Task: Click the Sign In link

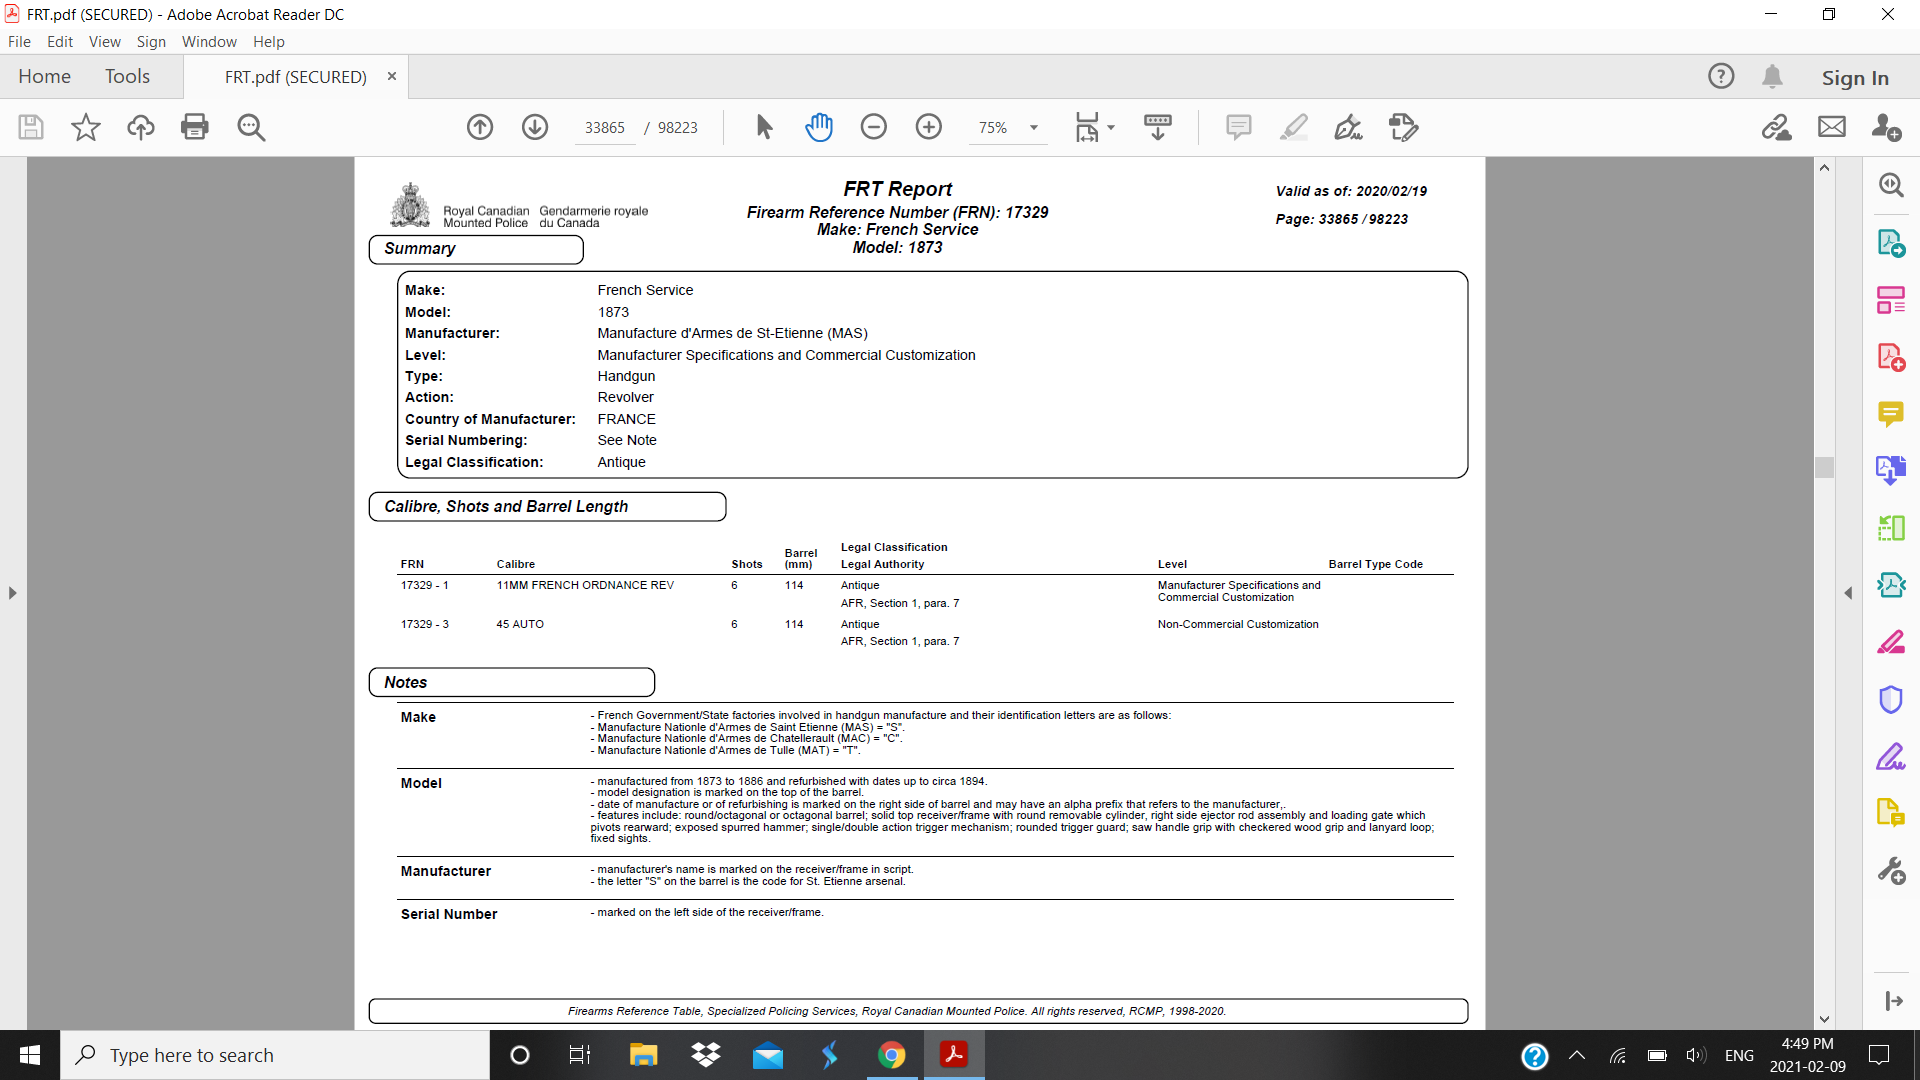Action: [1855, 77]
